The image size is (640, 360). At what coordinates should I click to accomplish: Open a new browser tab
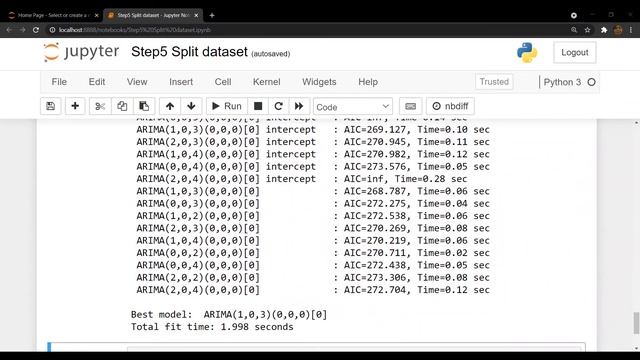coord(212,15)
